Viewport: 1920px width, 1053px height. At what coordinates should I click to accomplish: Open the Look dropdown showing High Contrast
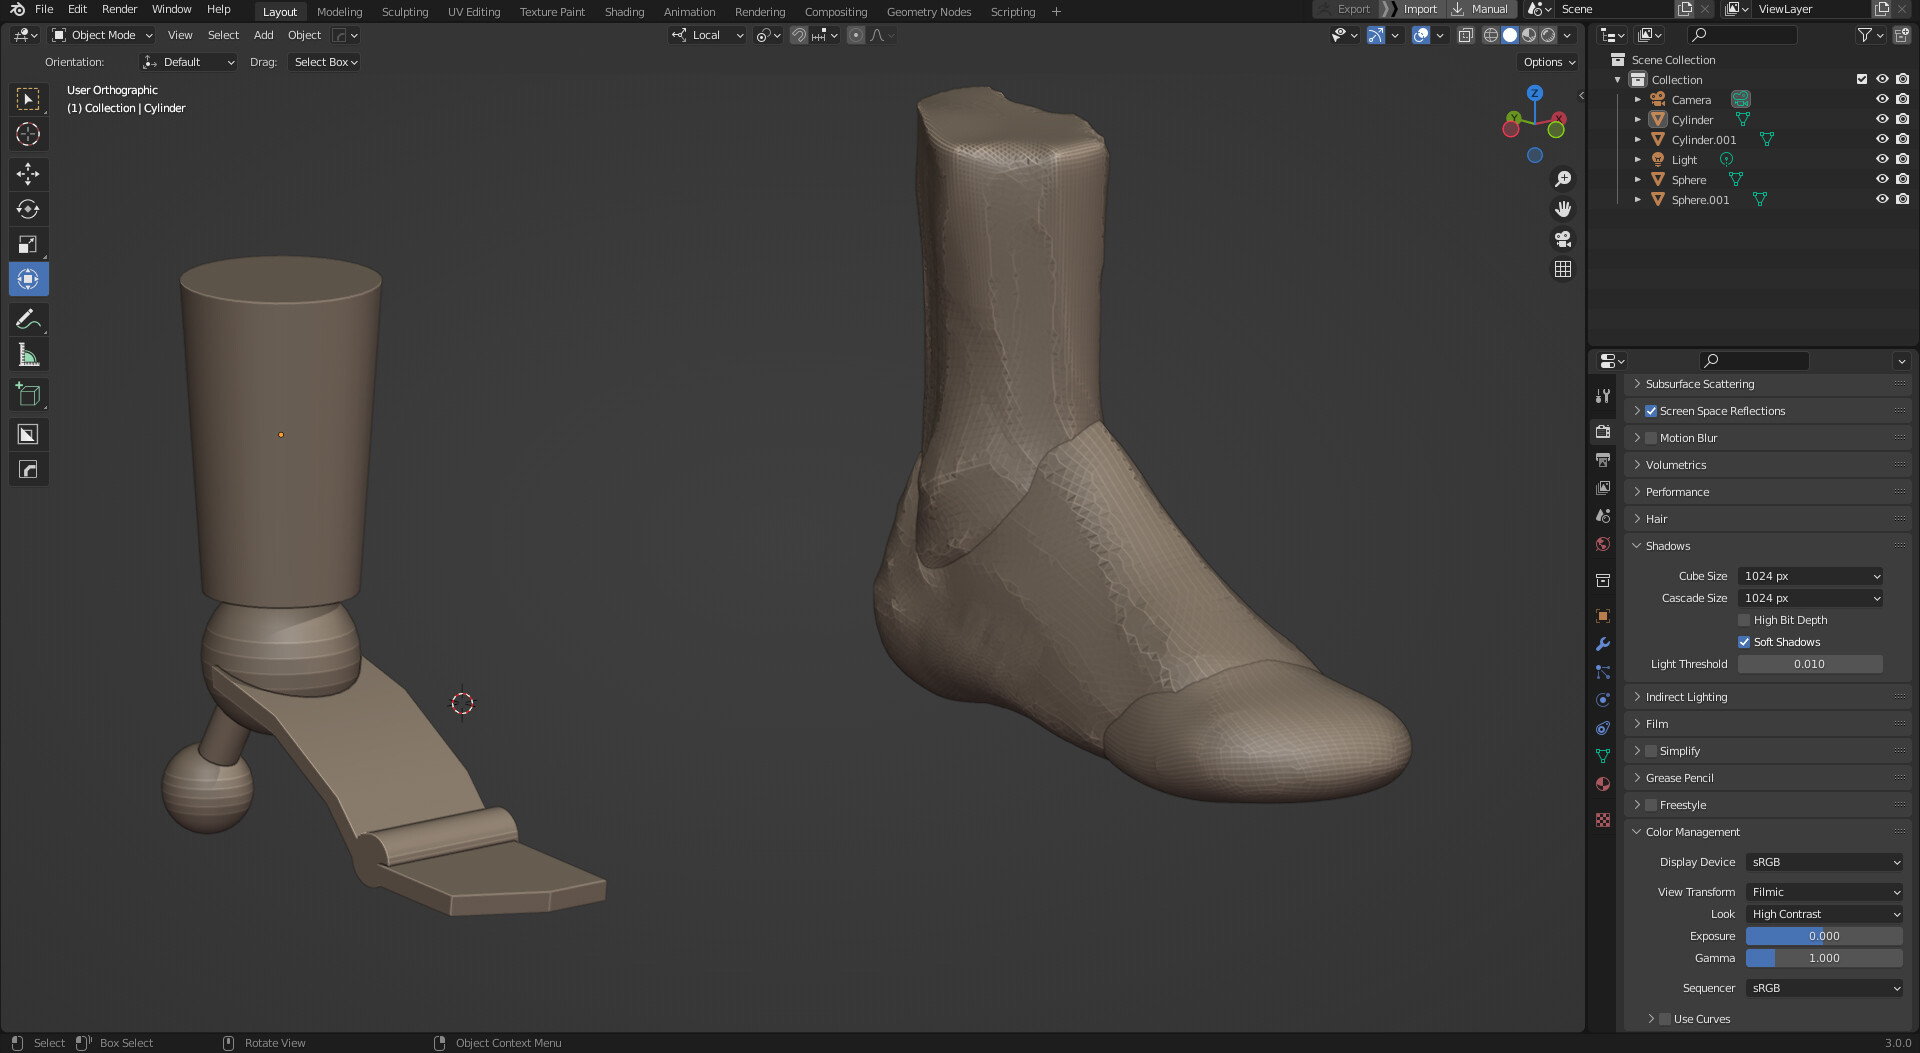(x=1824, y=913)
